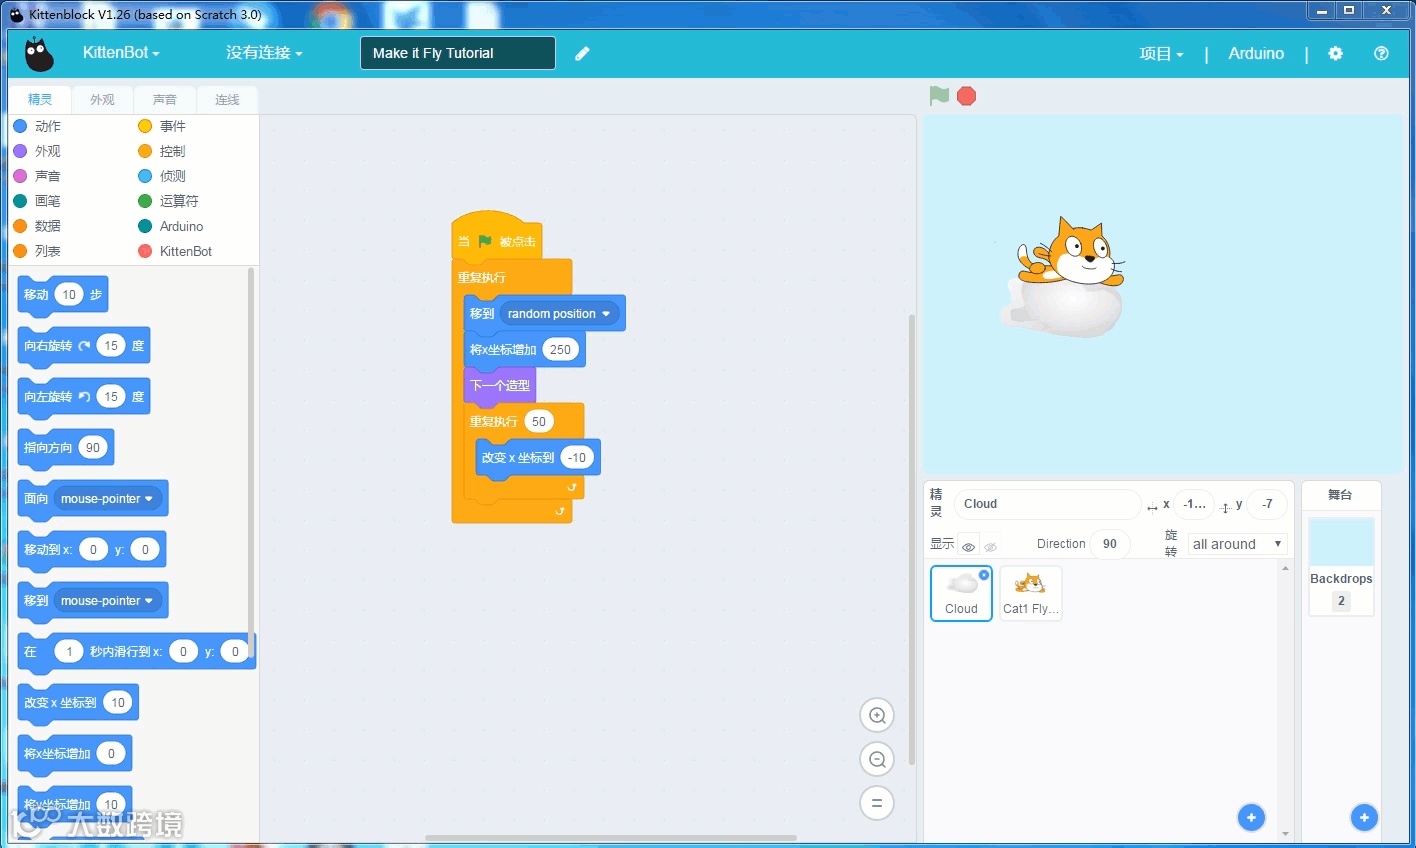The height and width of the screenshot is (848, 1416).
Task: Expand the 旋转 all around dropdown
Action: [1237, 544]
